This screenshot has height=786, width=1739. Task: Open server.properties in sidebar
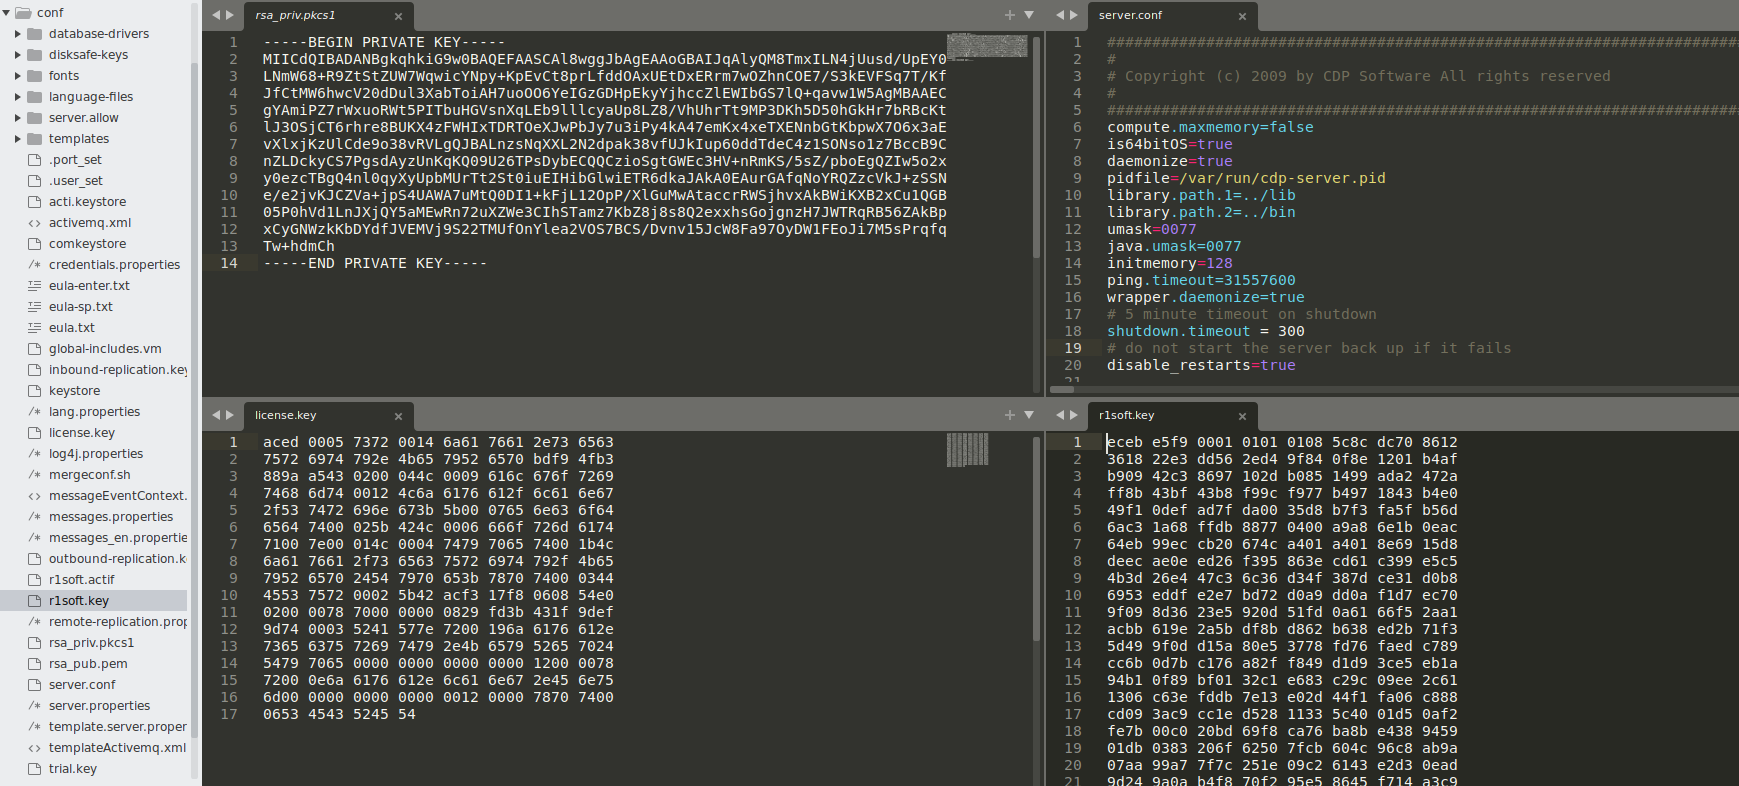pyautogui.click(x=99, y=706)
